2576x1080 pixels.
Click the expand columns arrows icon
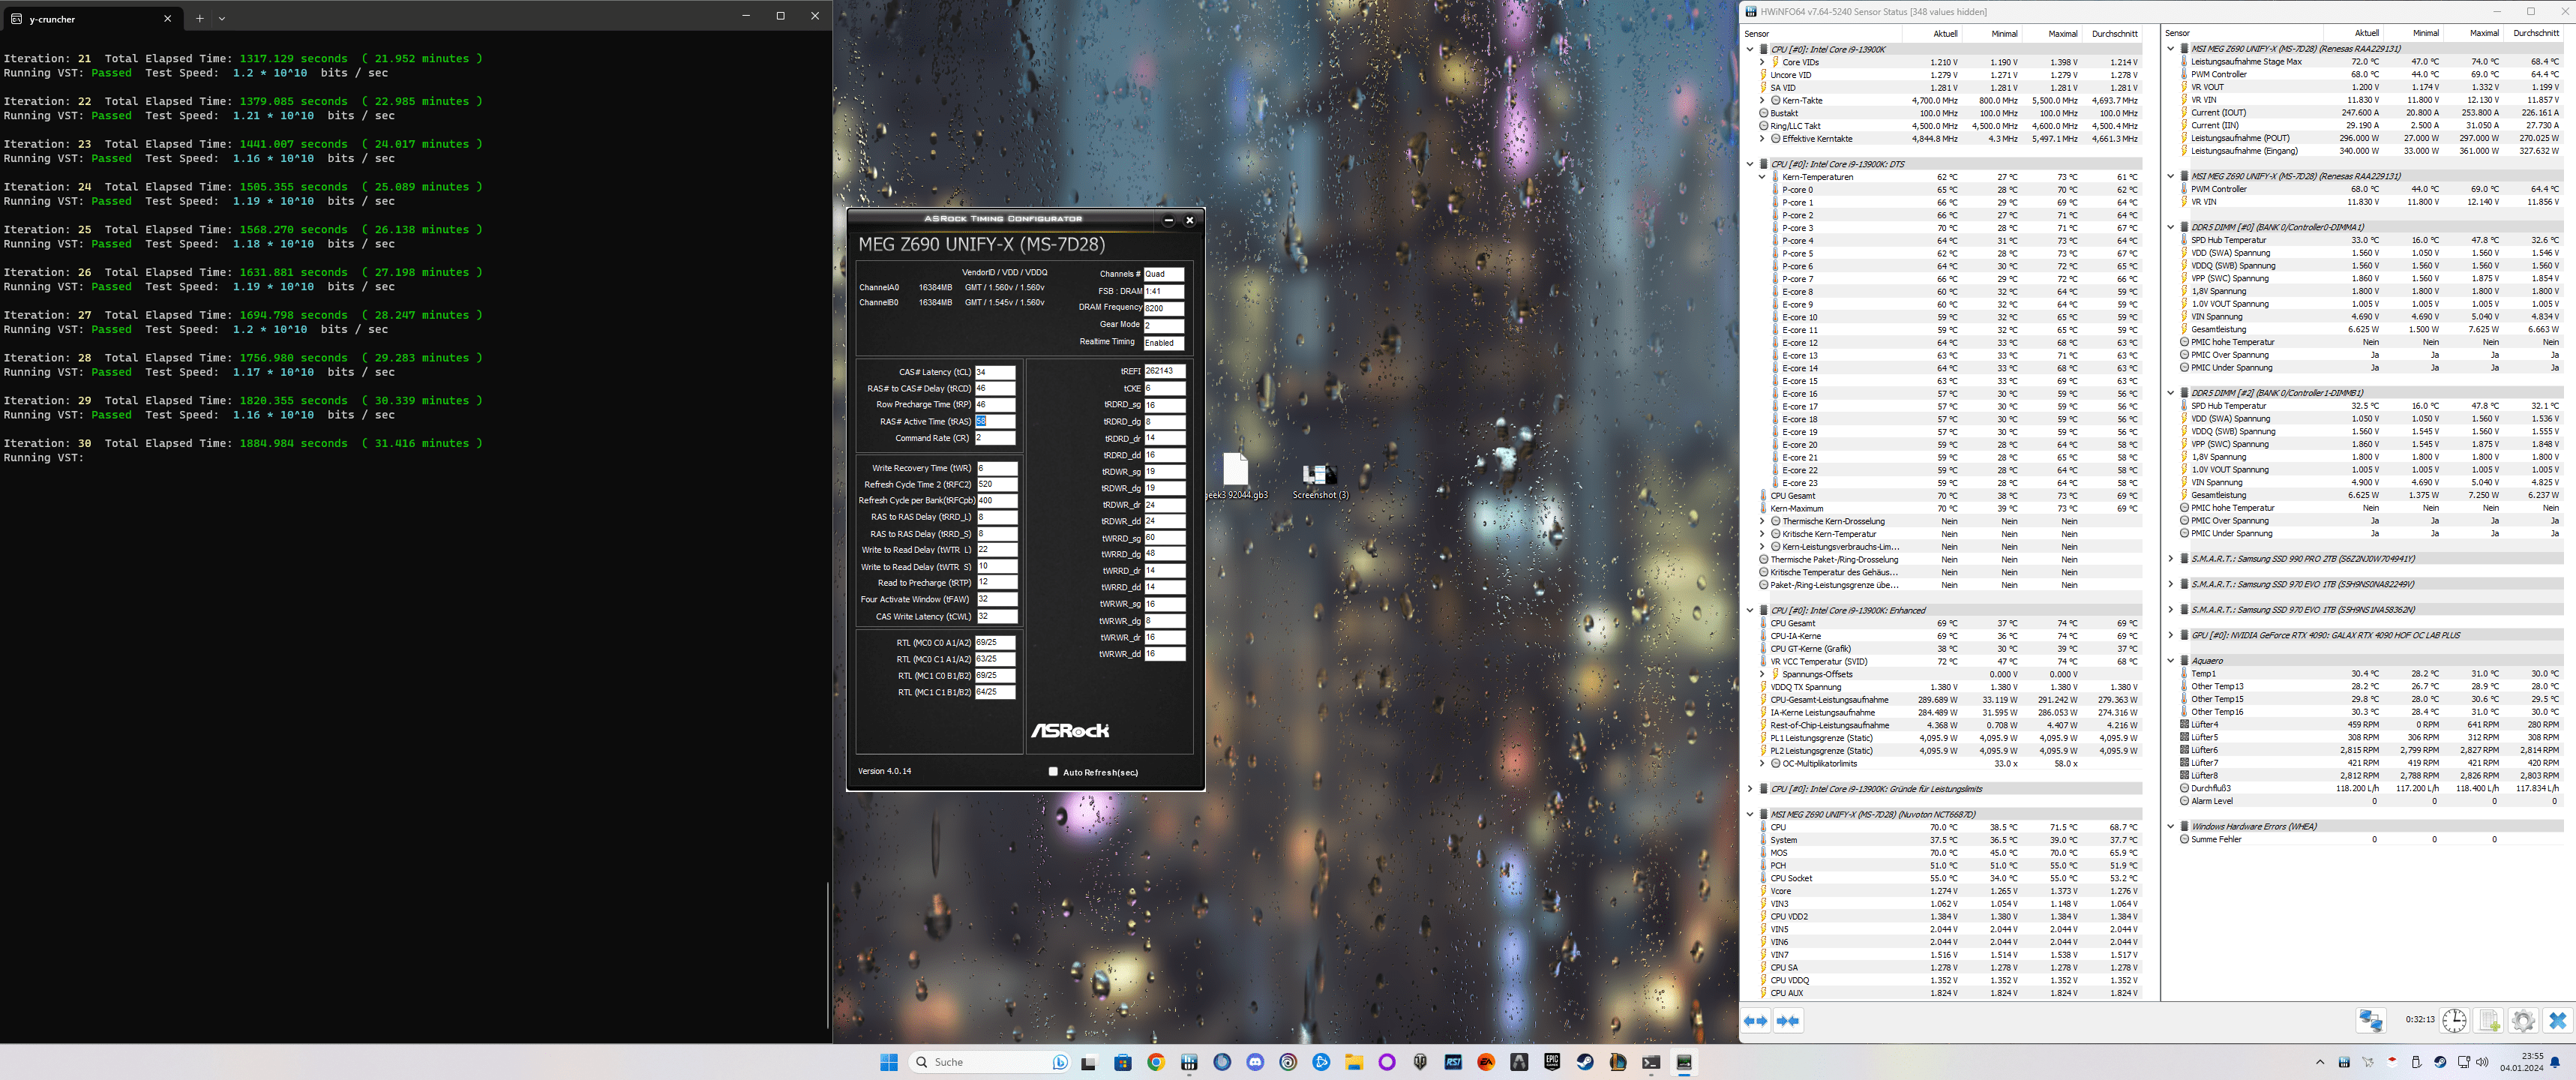coord(1756,1020)
